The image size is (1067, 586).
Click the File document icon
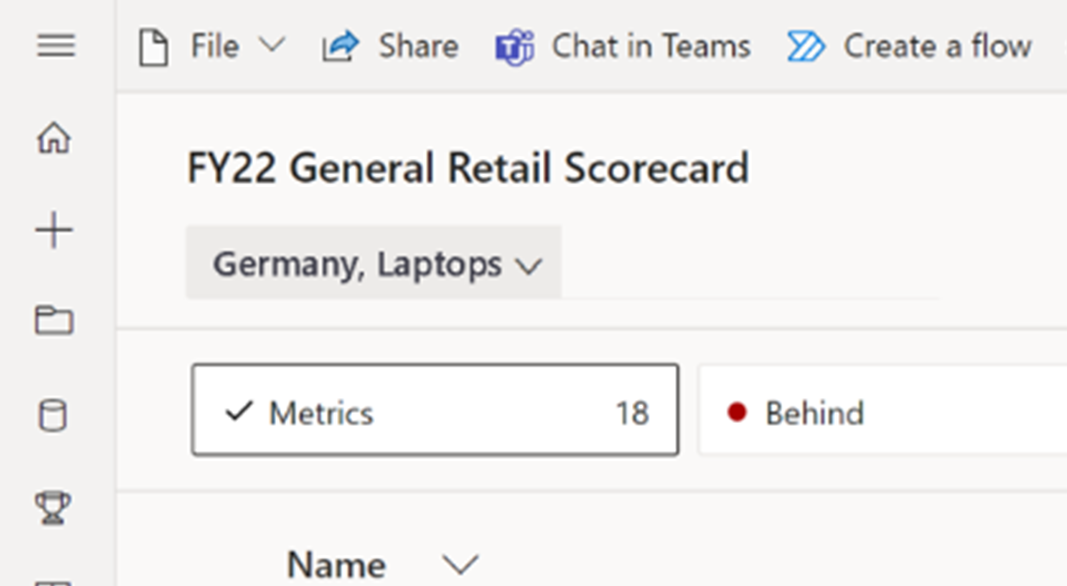154,47
